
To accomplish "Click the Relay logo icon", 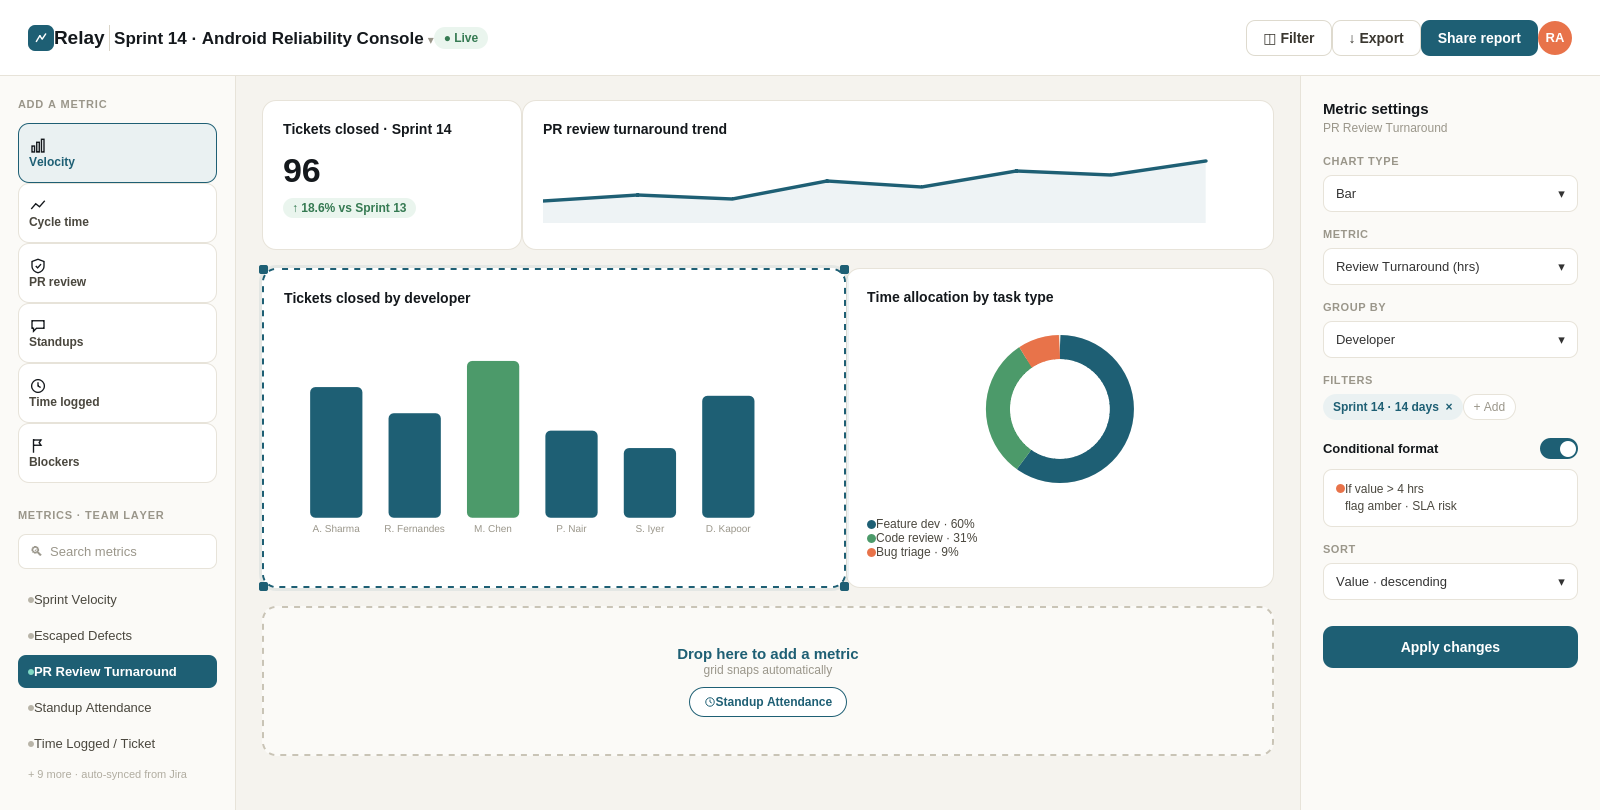I will (41, 38).
